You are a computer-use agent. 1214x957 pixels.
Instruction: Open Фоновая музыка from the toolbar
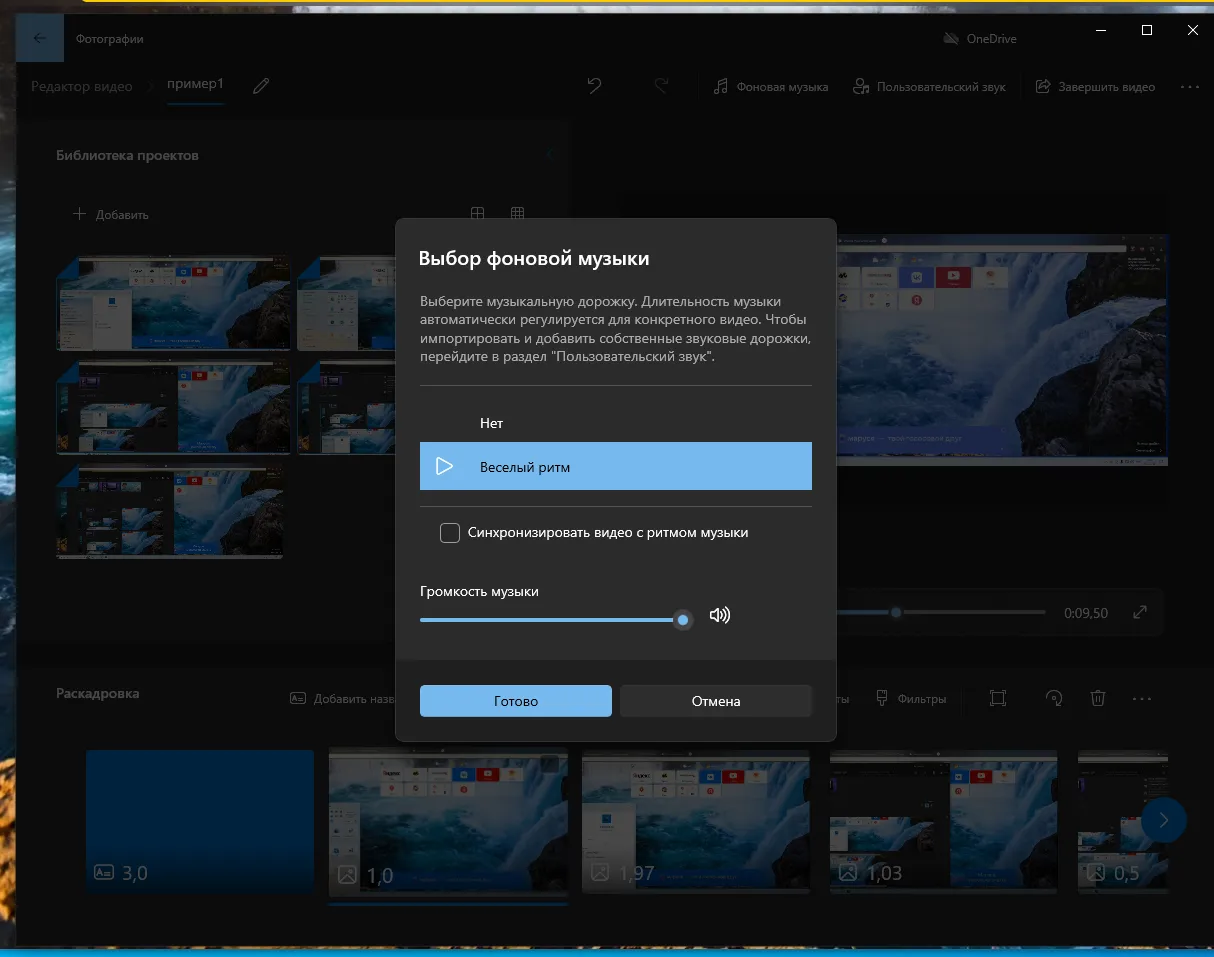(x=771, y=87)
